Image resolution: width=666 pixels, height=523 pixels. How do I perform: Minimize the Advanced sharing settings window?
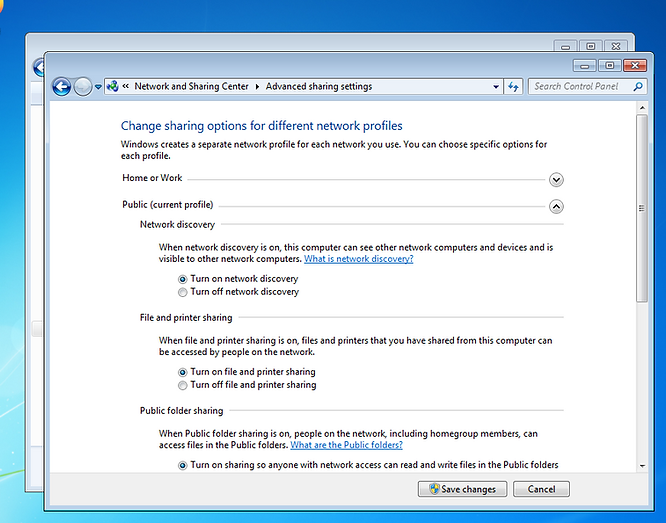click(585, 65)
